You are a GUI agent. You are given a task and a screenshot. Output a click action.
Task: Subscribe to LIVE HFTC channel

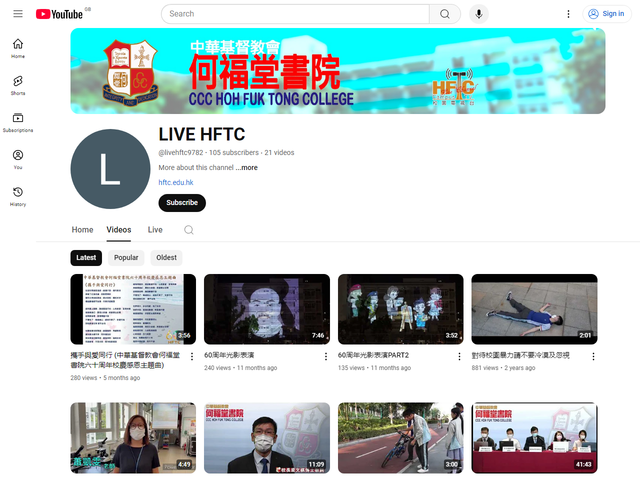point(182,203)
